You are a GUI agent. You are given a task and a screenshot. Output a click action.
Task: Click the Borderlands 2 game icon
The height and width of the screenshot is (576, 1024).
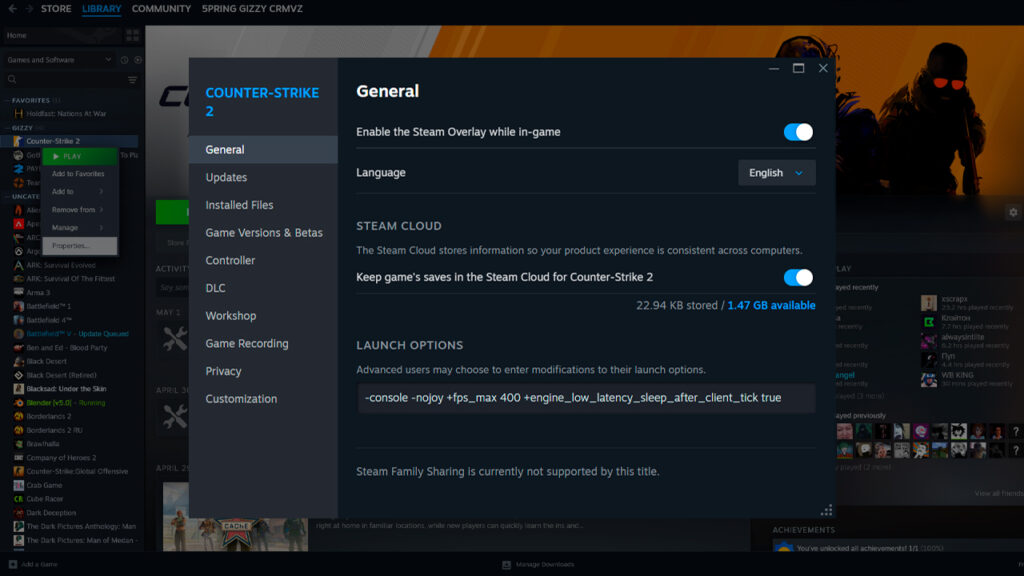18,416
